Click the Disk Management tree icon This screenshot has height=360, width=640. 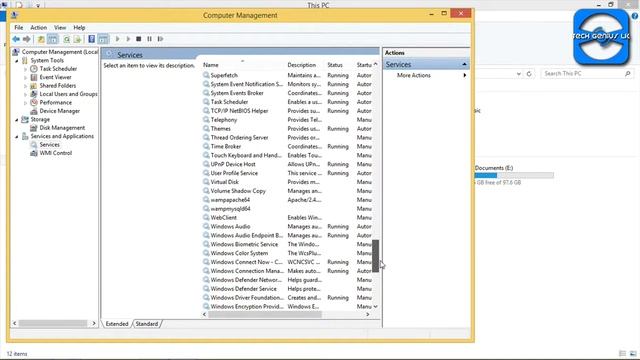(x=34, y=128)
